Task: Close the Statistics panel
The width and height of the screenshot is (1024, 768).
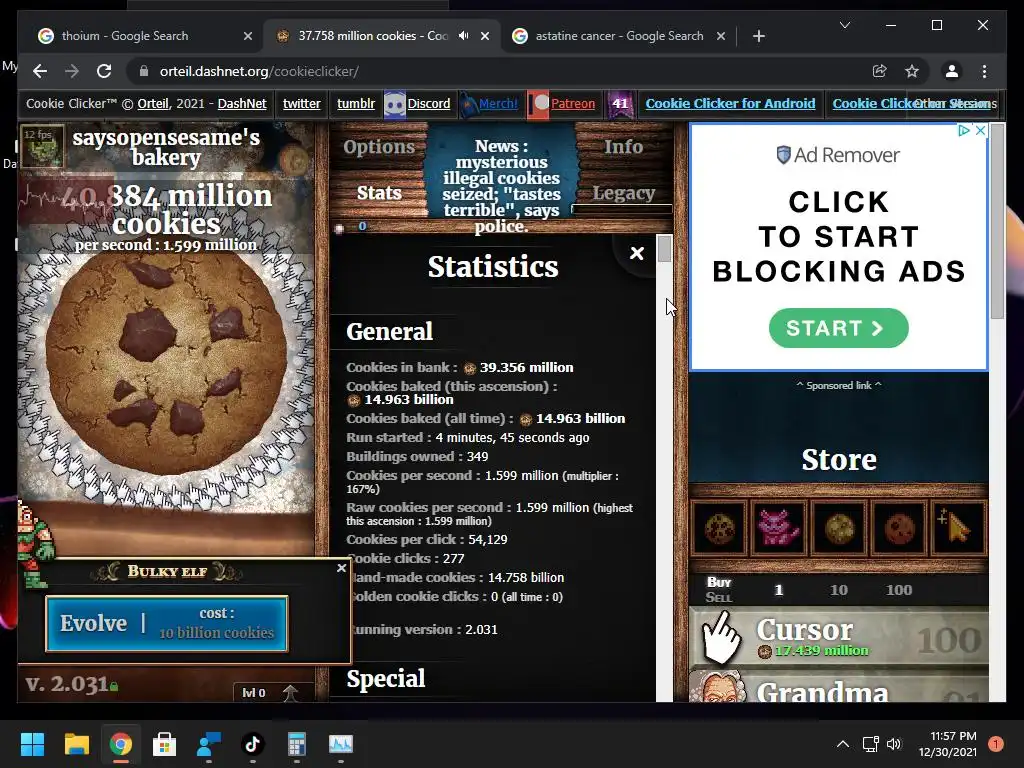Action: [x=637, y=253]
